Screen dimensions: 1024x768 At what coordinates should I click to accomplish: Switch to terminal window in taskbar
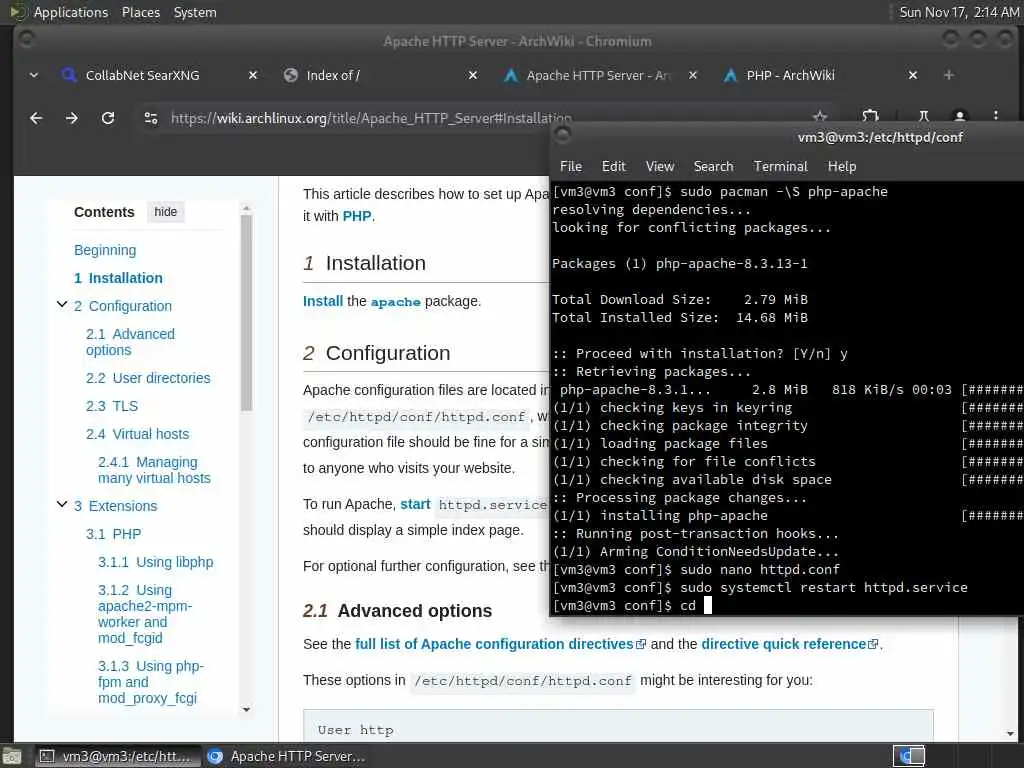(116, 756)
